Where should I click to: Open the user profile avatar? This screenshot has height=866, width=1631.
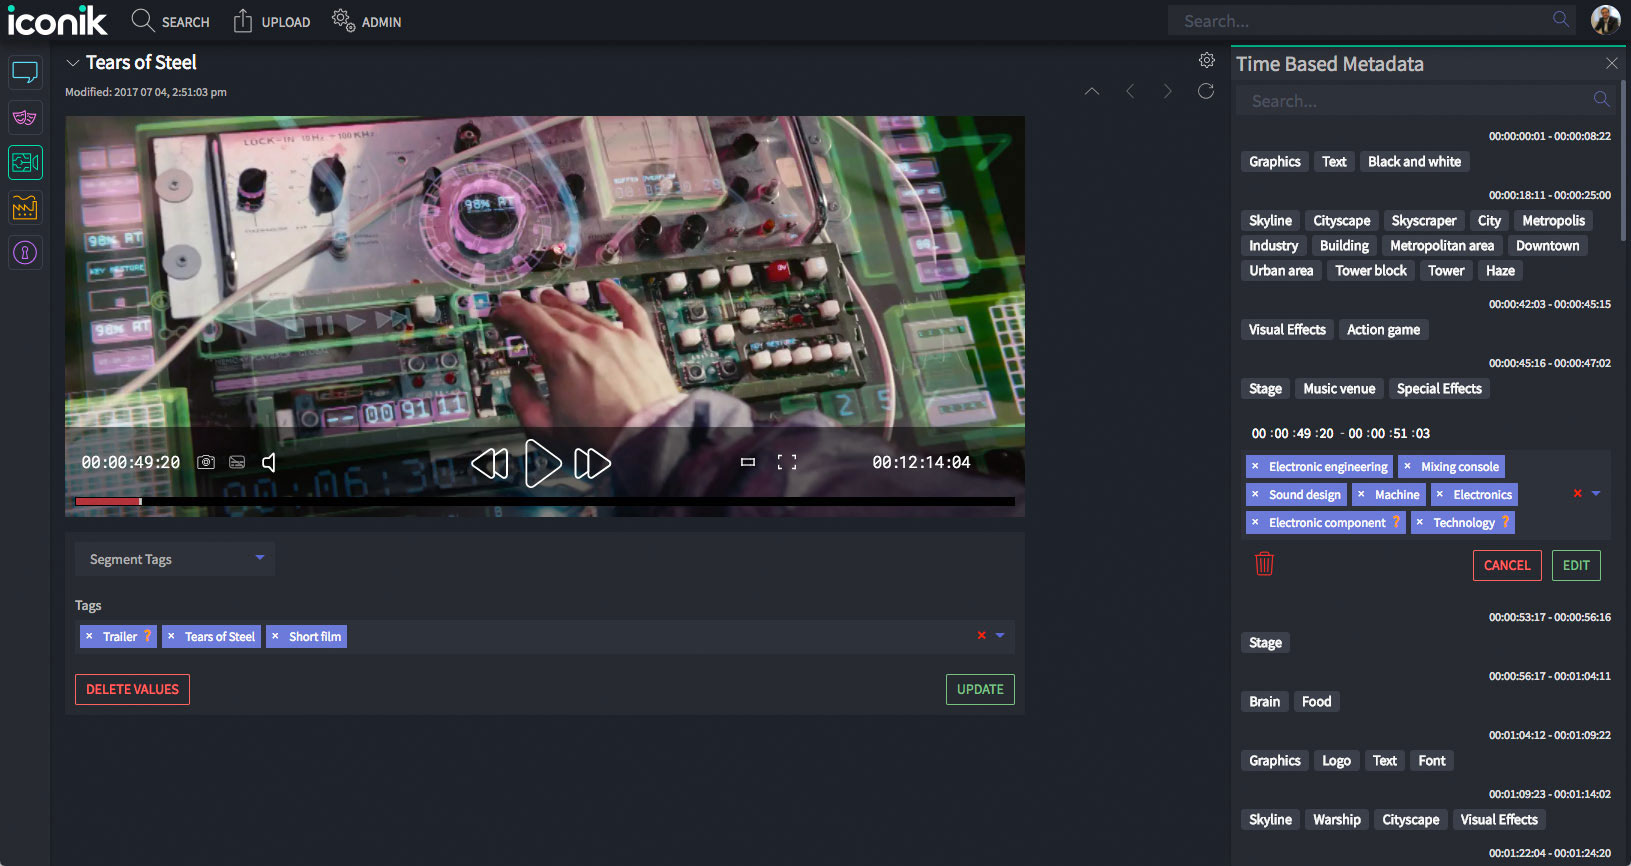[x=1605, y=20]
